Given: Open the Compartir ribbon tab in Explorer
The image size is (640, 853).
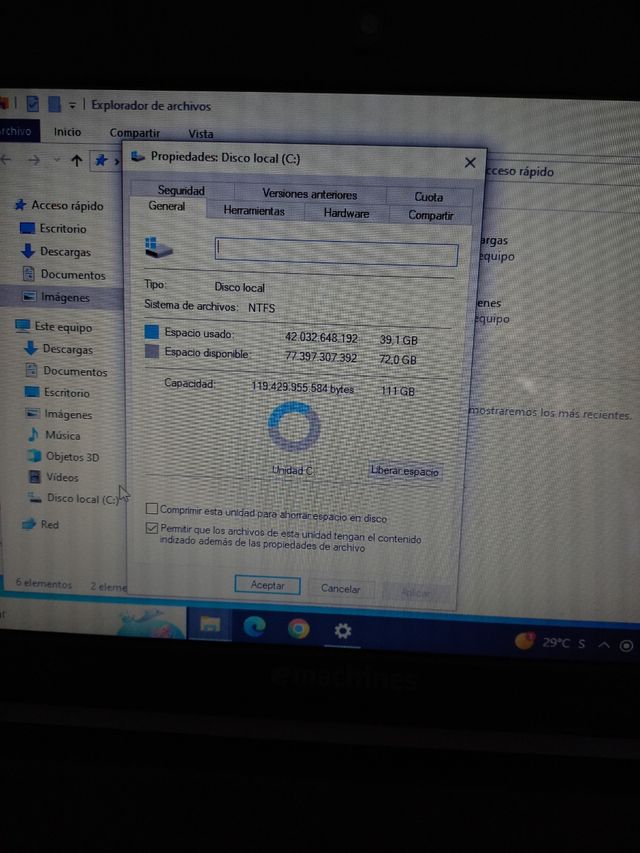Looking at the screenshot, I should (134, 133).
